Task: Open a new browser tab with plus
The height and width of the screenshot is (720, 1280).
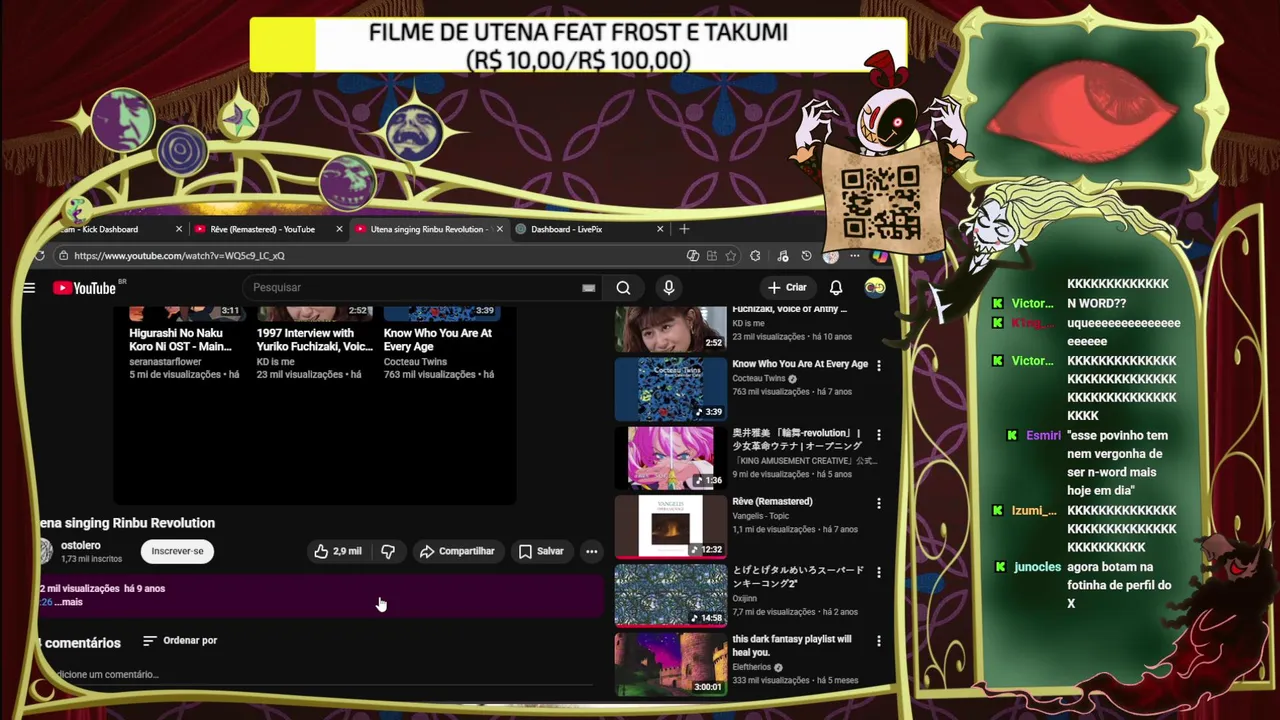Action: (x=684, y=229)
